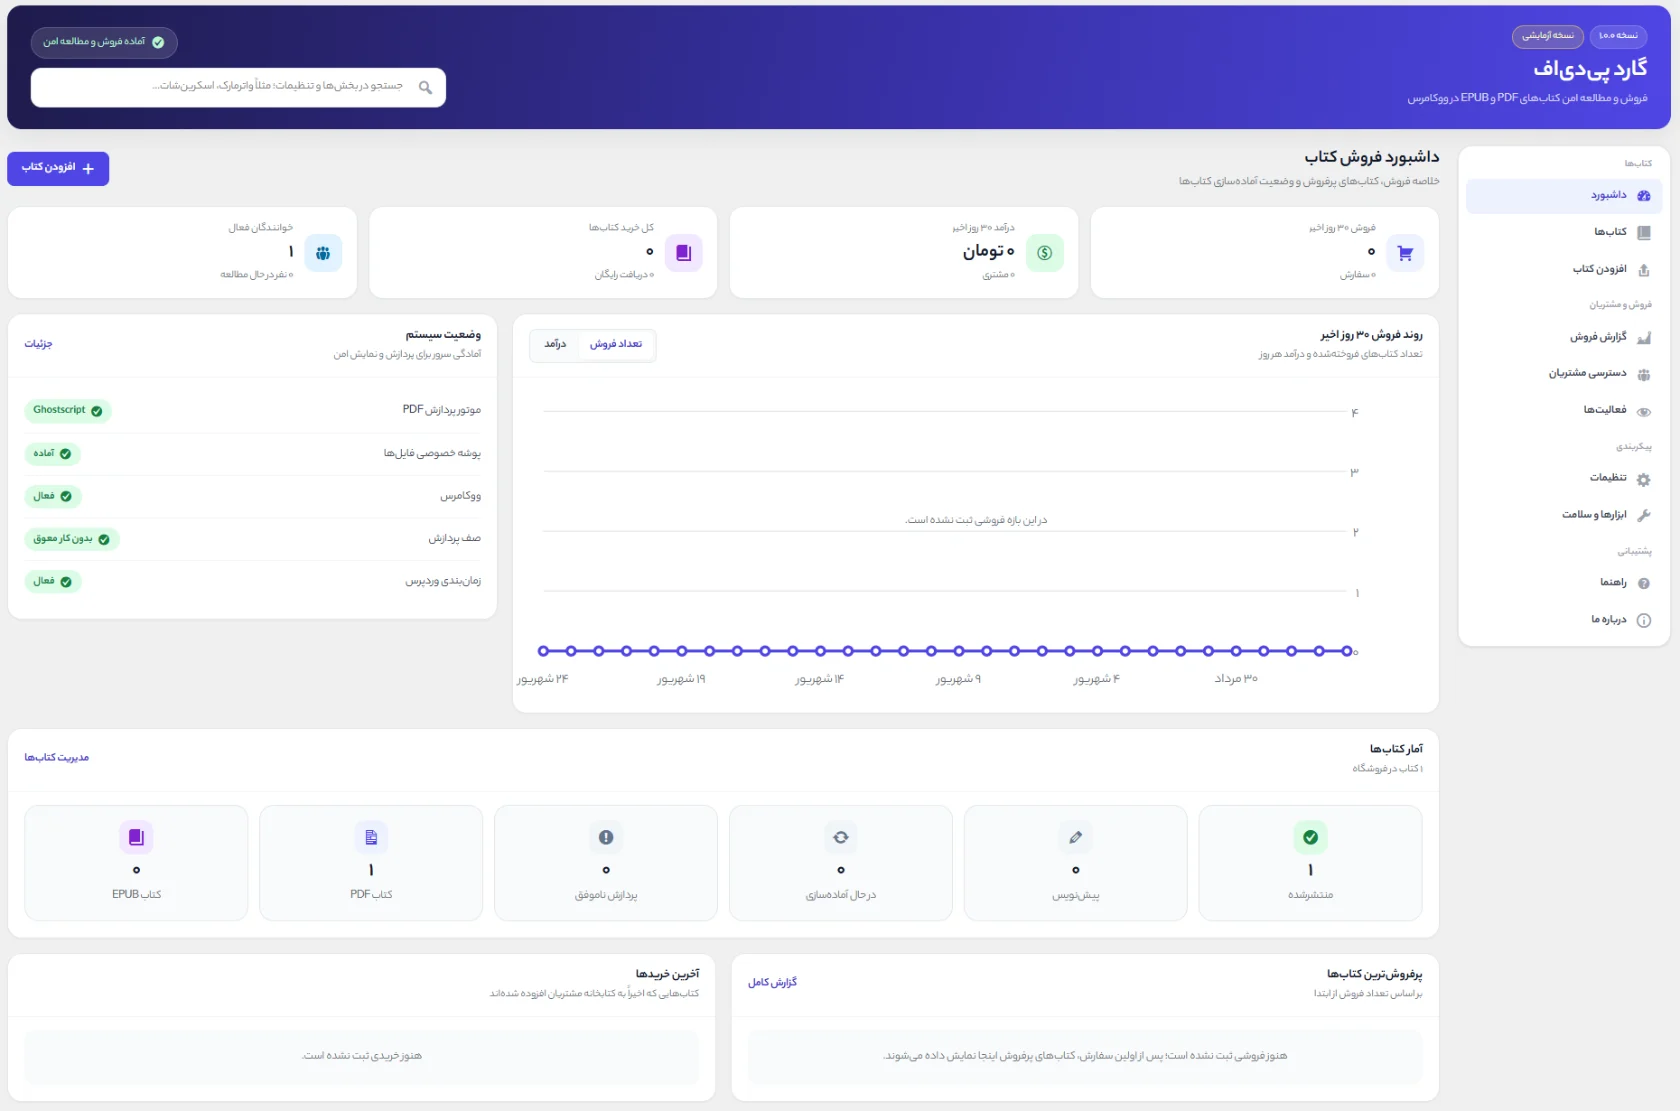
Task: Click the در حال آماده‌سازی refresh icon
Action: tap(840, 837)
